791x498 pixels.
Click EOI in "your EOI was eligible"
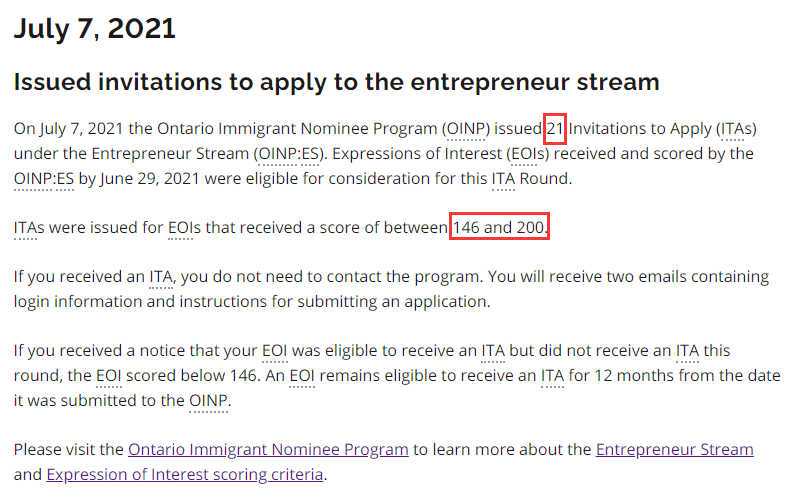point(275,350)
